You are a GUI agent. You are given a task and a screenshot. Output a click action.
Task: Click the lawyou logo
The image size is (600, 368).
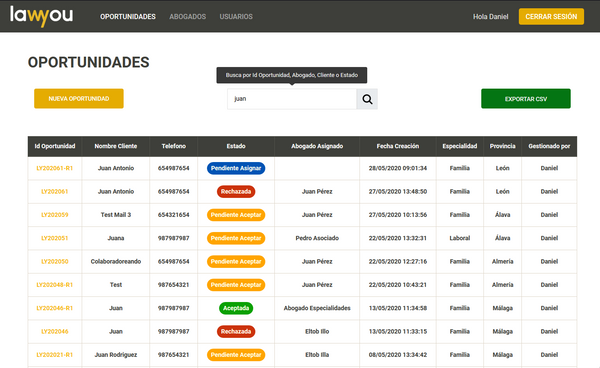[x=41, y=16]
